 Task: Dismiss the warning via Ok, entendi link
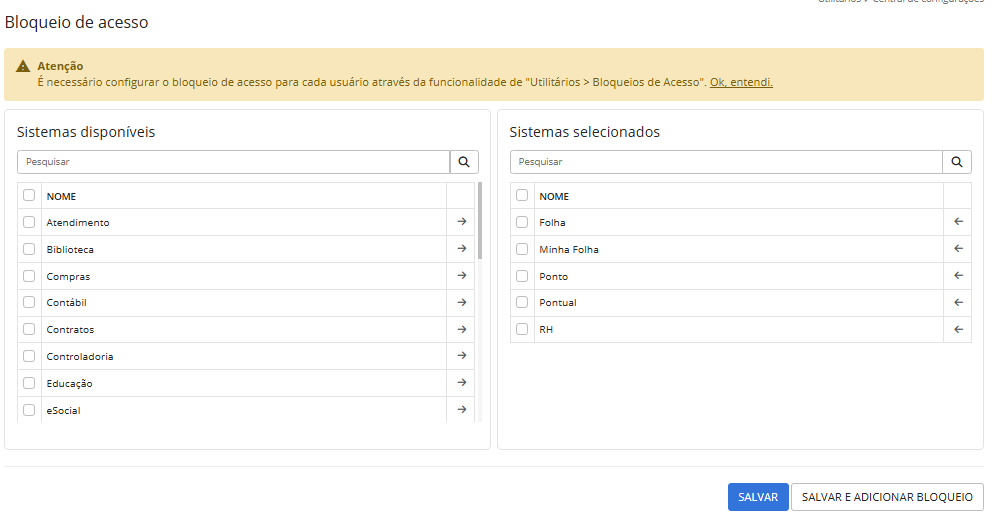[741, 82]
